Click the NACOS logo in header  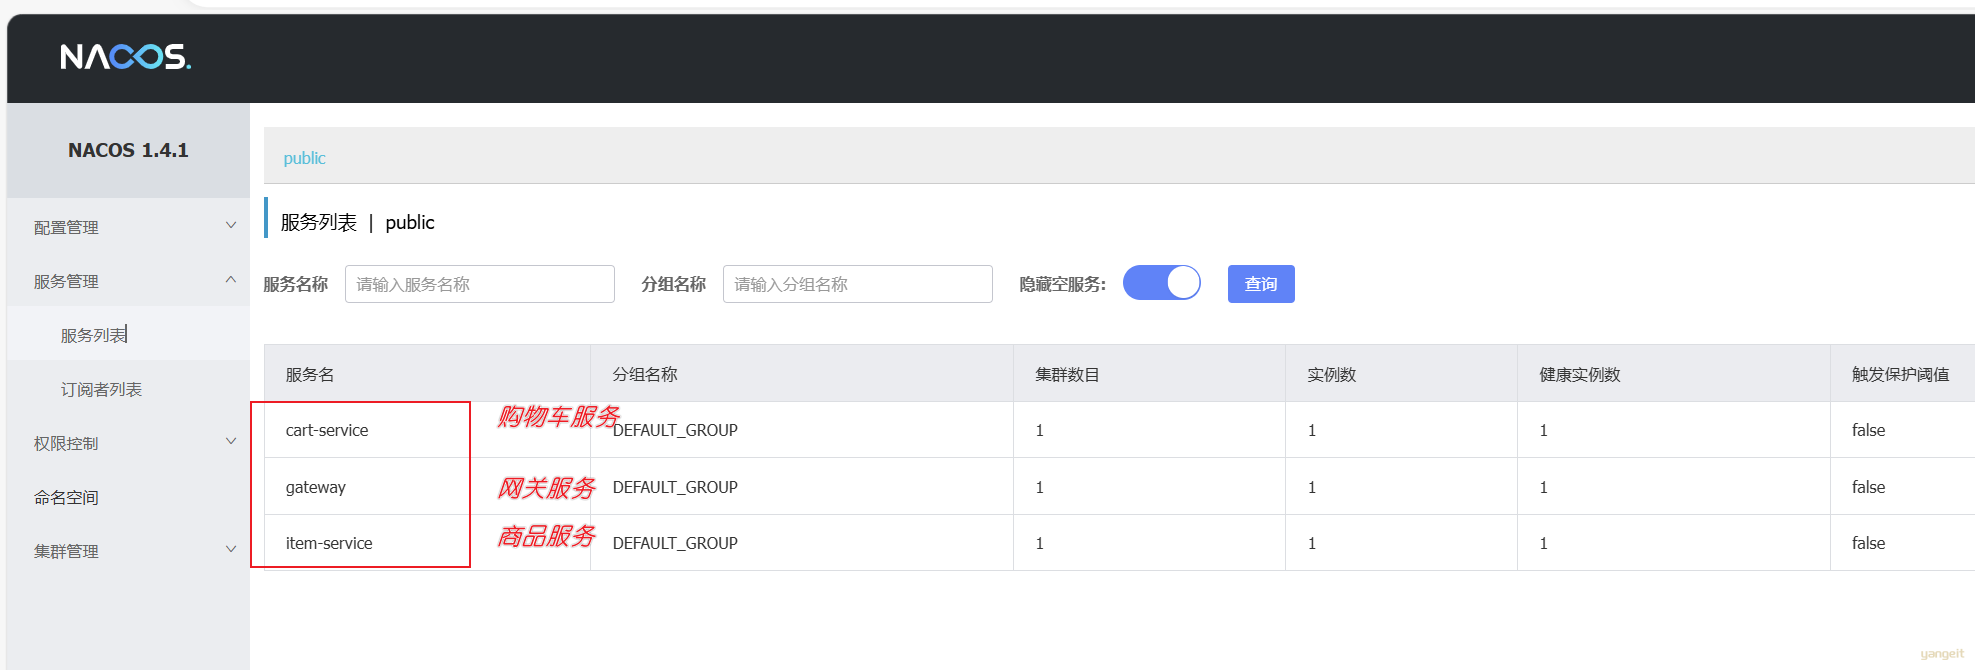(125, 57)
